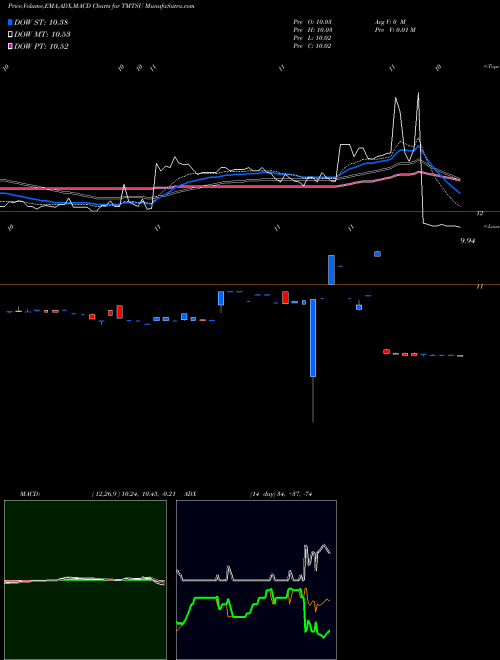The height and width of the screenshot is (660, 500).
Task: Click the 'Pre O: 10.03' value
Action: click(312, 21)
